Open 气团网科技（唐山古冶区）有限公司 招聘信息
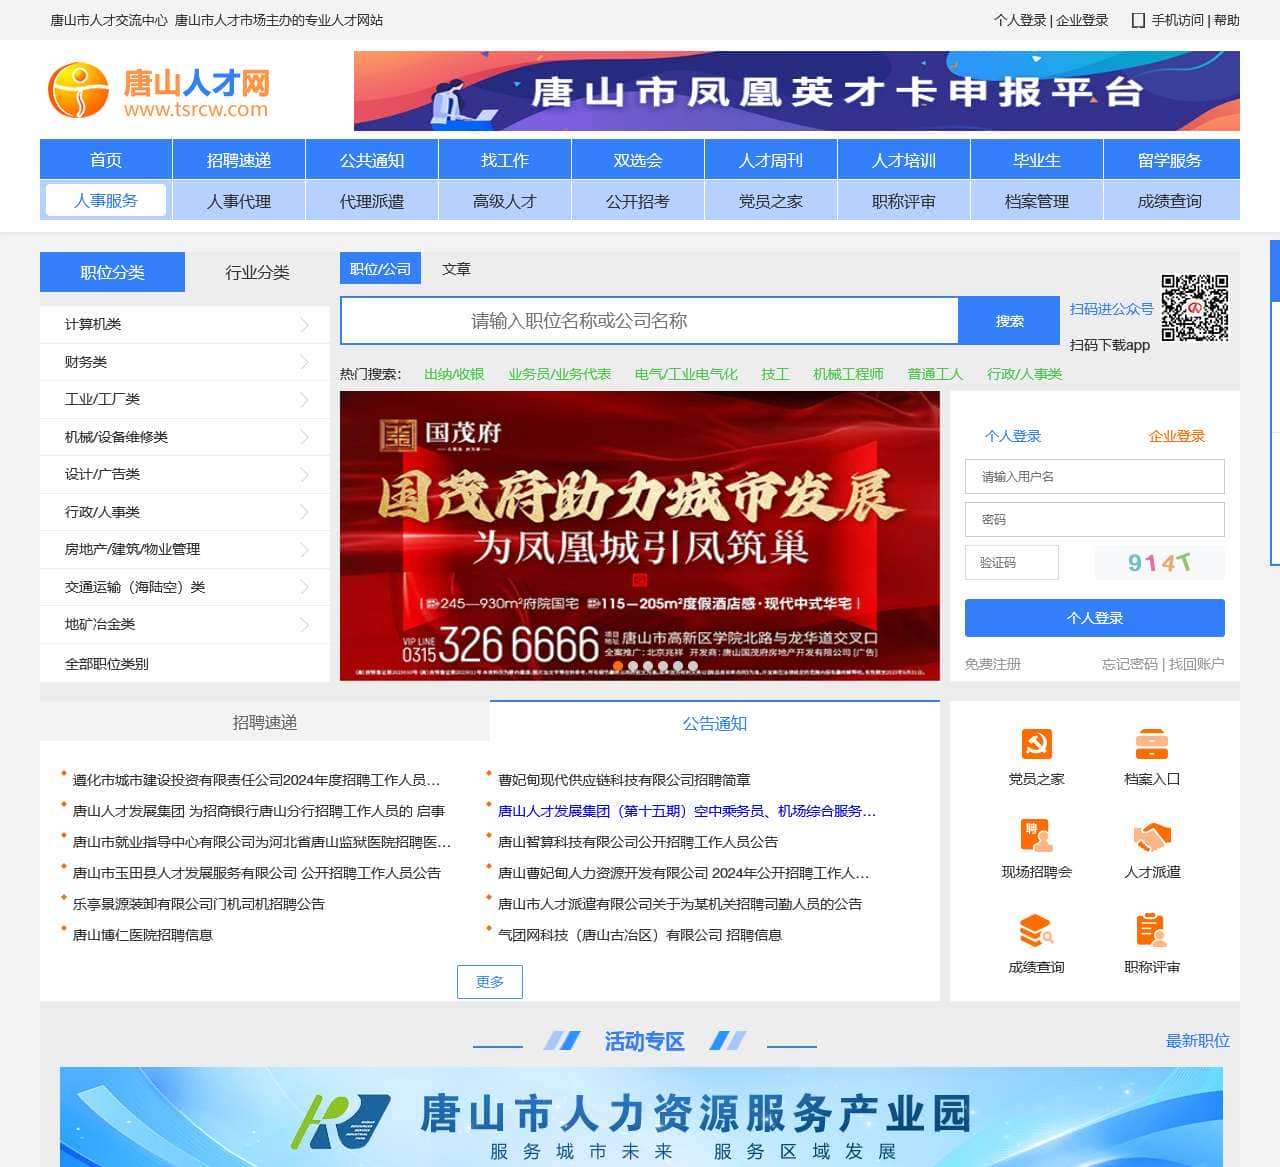Image resolution: width=1280 pixels, height=1167 pixels. 640,935
